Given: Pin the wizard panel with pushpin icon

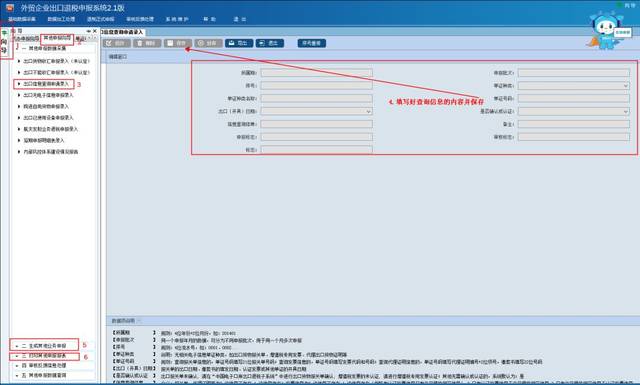Looking at the screenshot, I should click(89, 31).
